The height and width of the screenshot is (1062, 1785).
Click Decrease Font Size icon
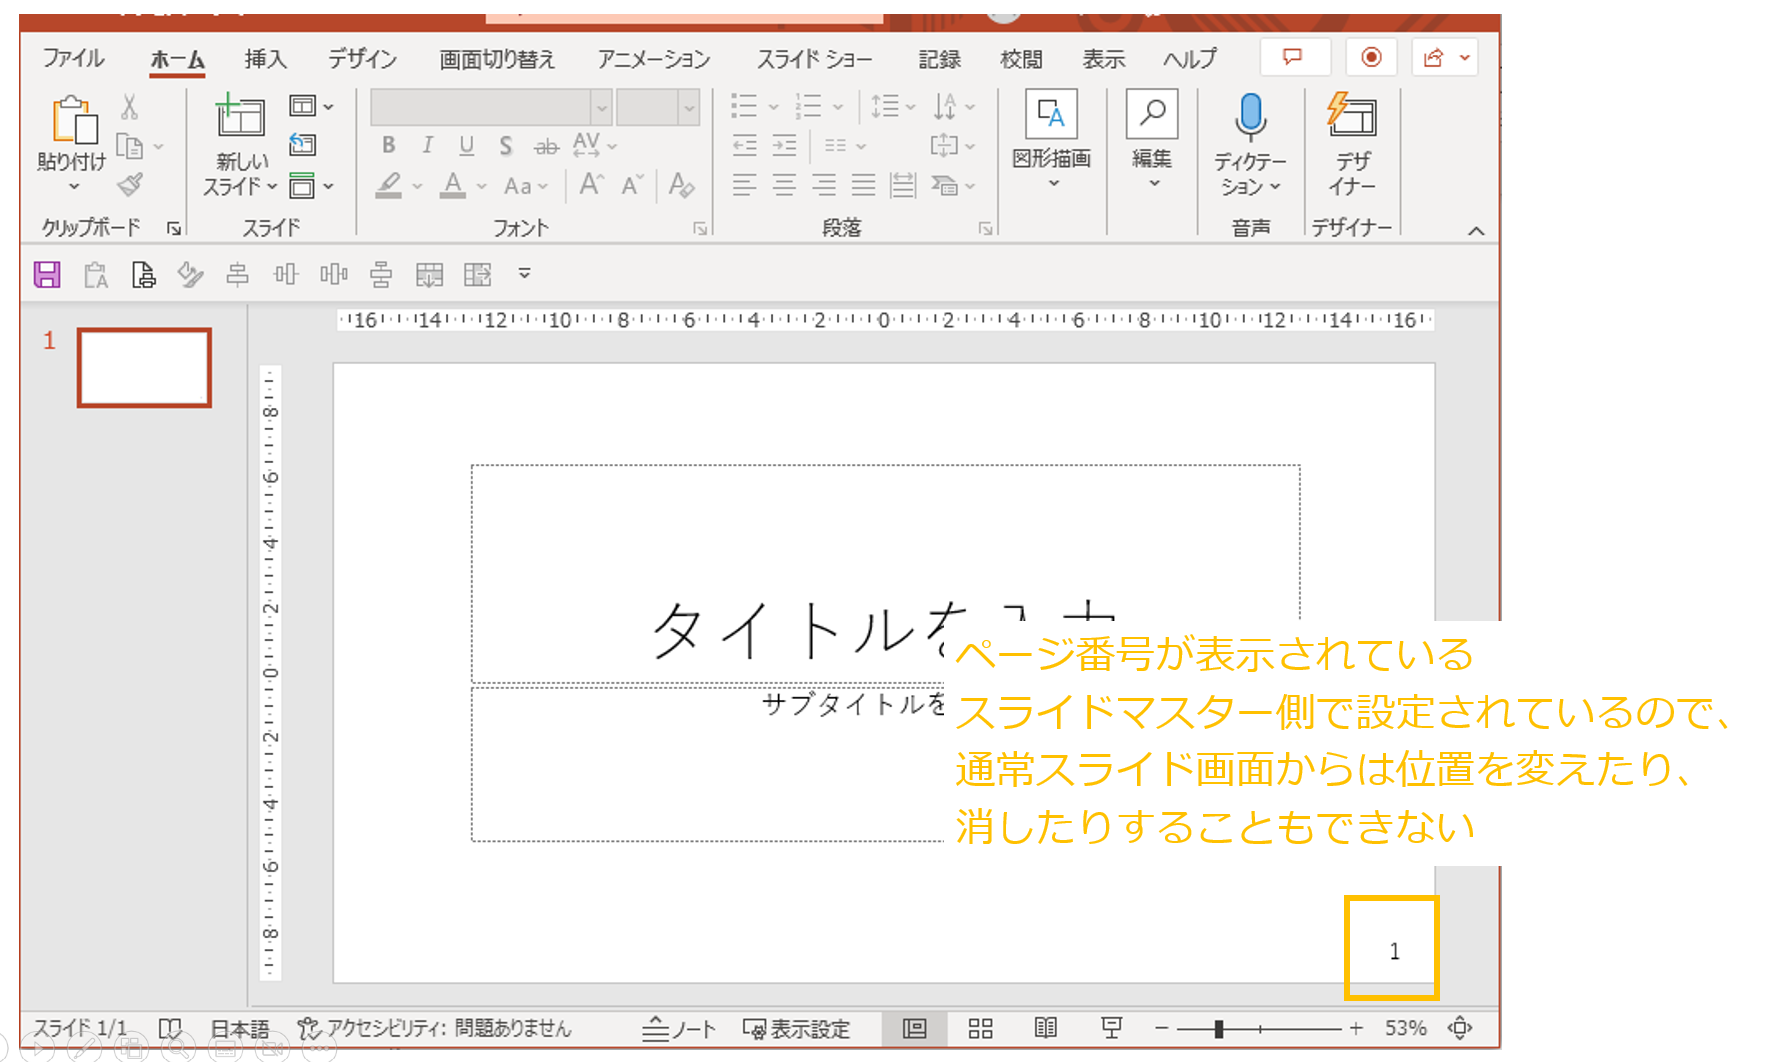[632, 185]
